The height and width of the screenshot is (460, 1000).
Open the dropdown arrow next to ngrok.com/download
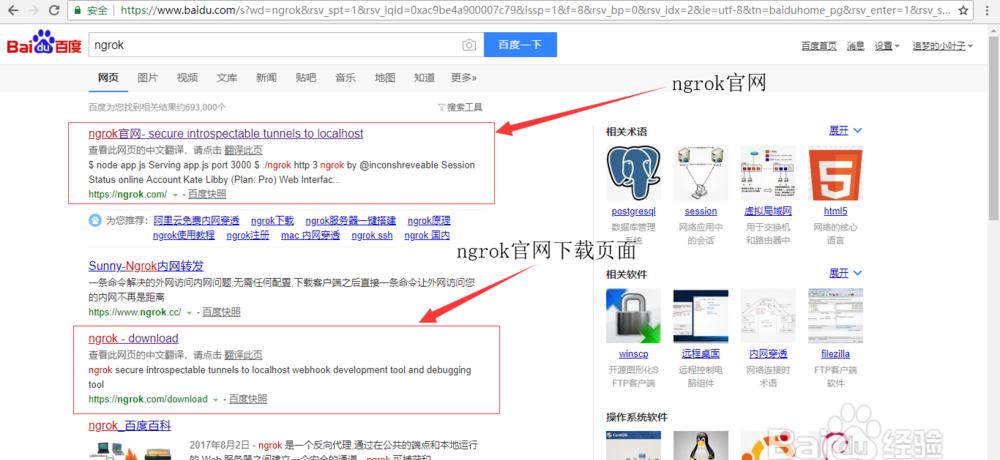pos(216,399)
